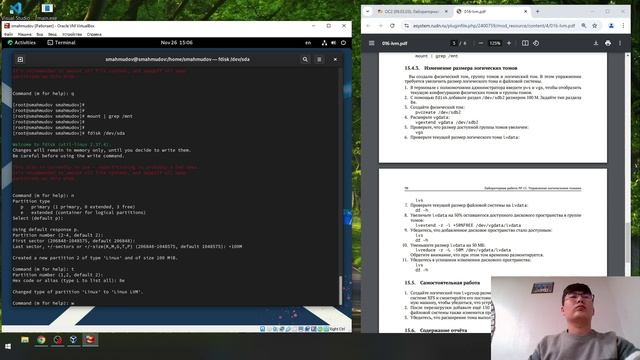Open a new Chrome tab
The height and width of the screenshot is (360, 640).
(x=538, y=11)
